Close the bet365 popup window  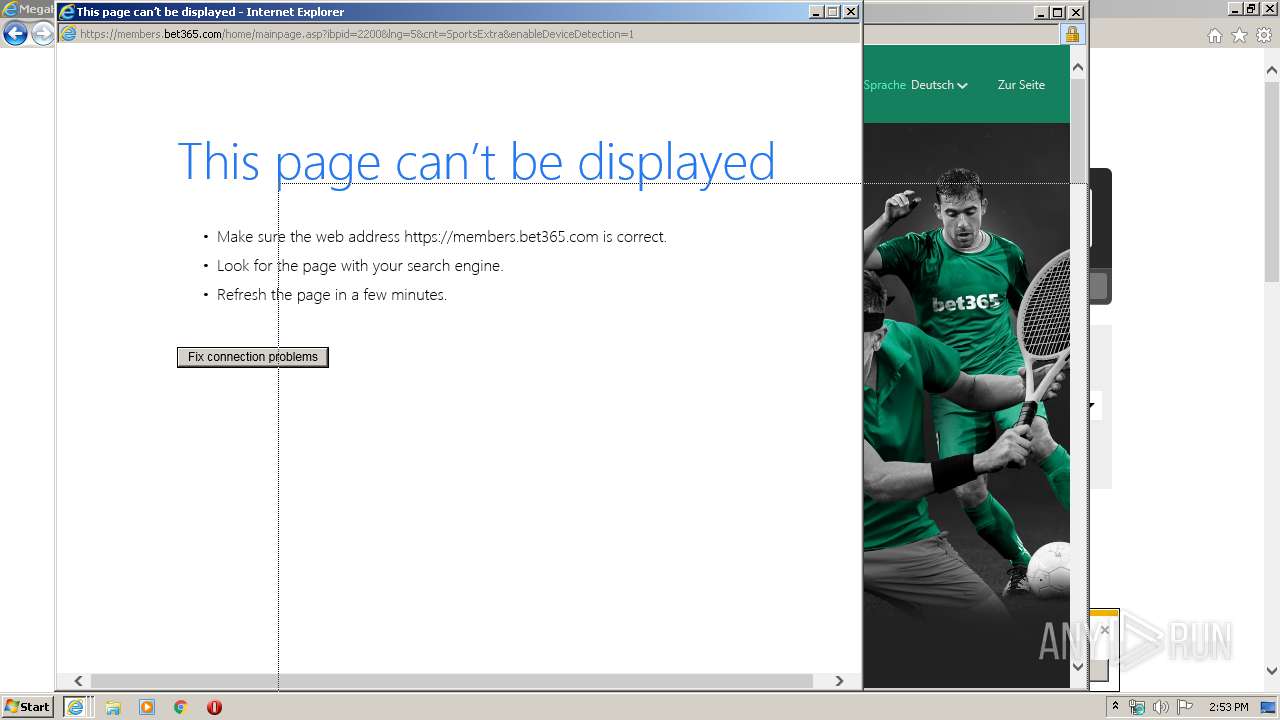tap(1076, 13)
